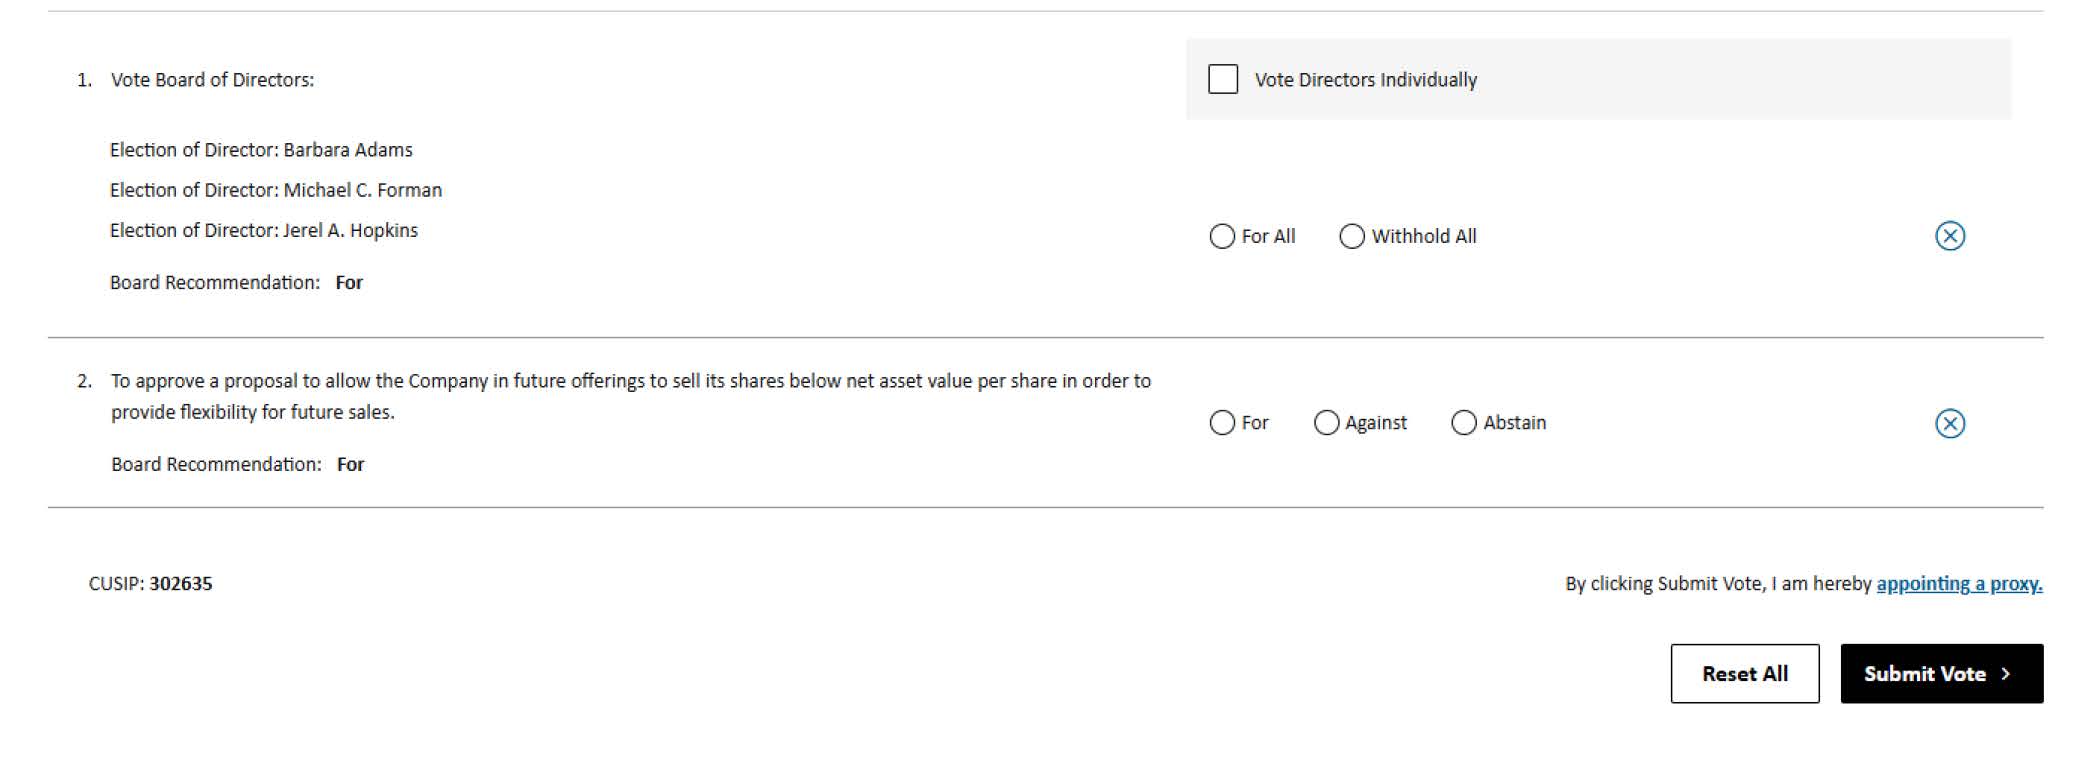
Task: Click the 'By clicking Submit Vote' disclaimer text
Action: point(1717,584)
